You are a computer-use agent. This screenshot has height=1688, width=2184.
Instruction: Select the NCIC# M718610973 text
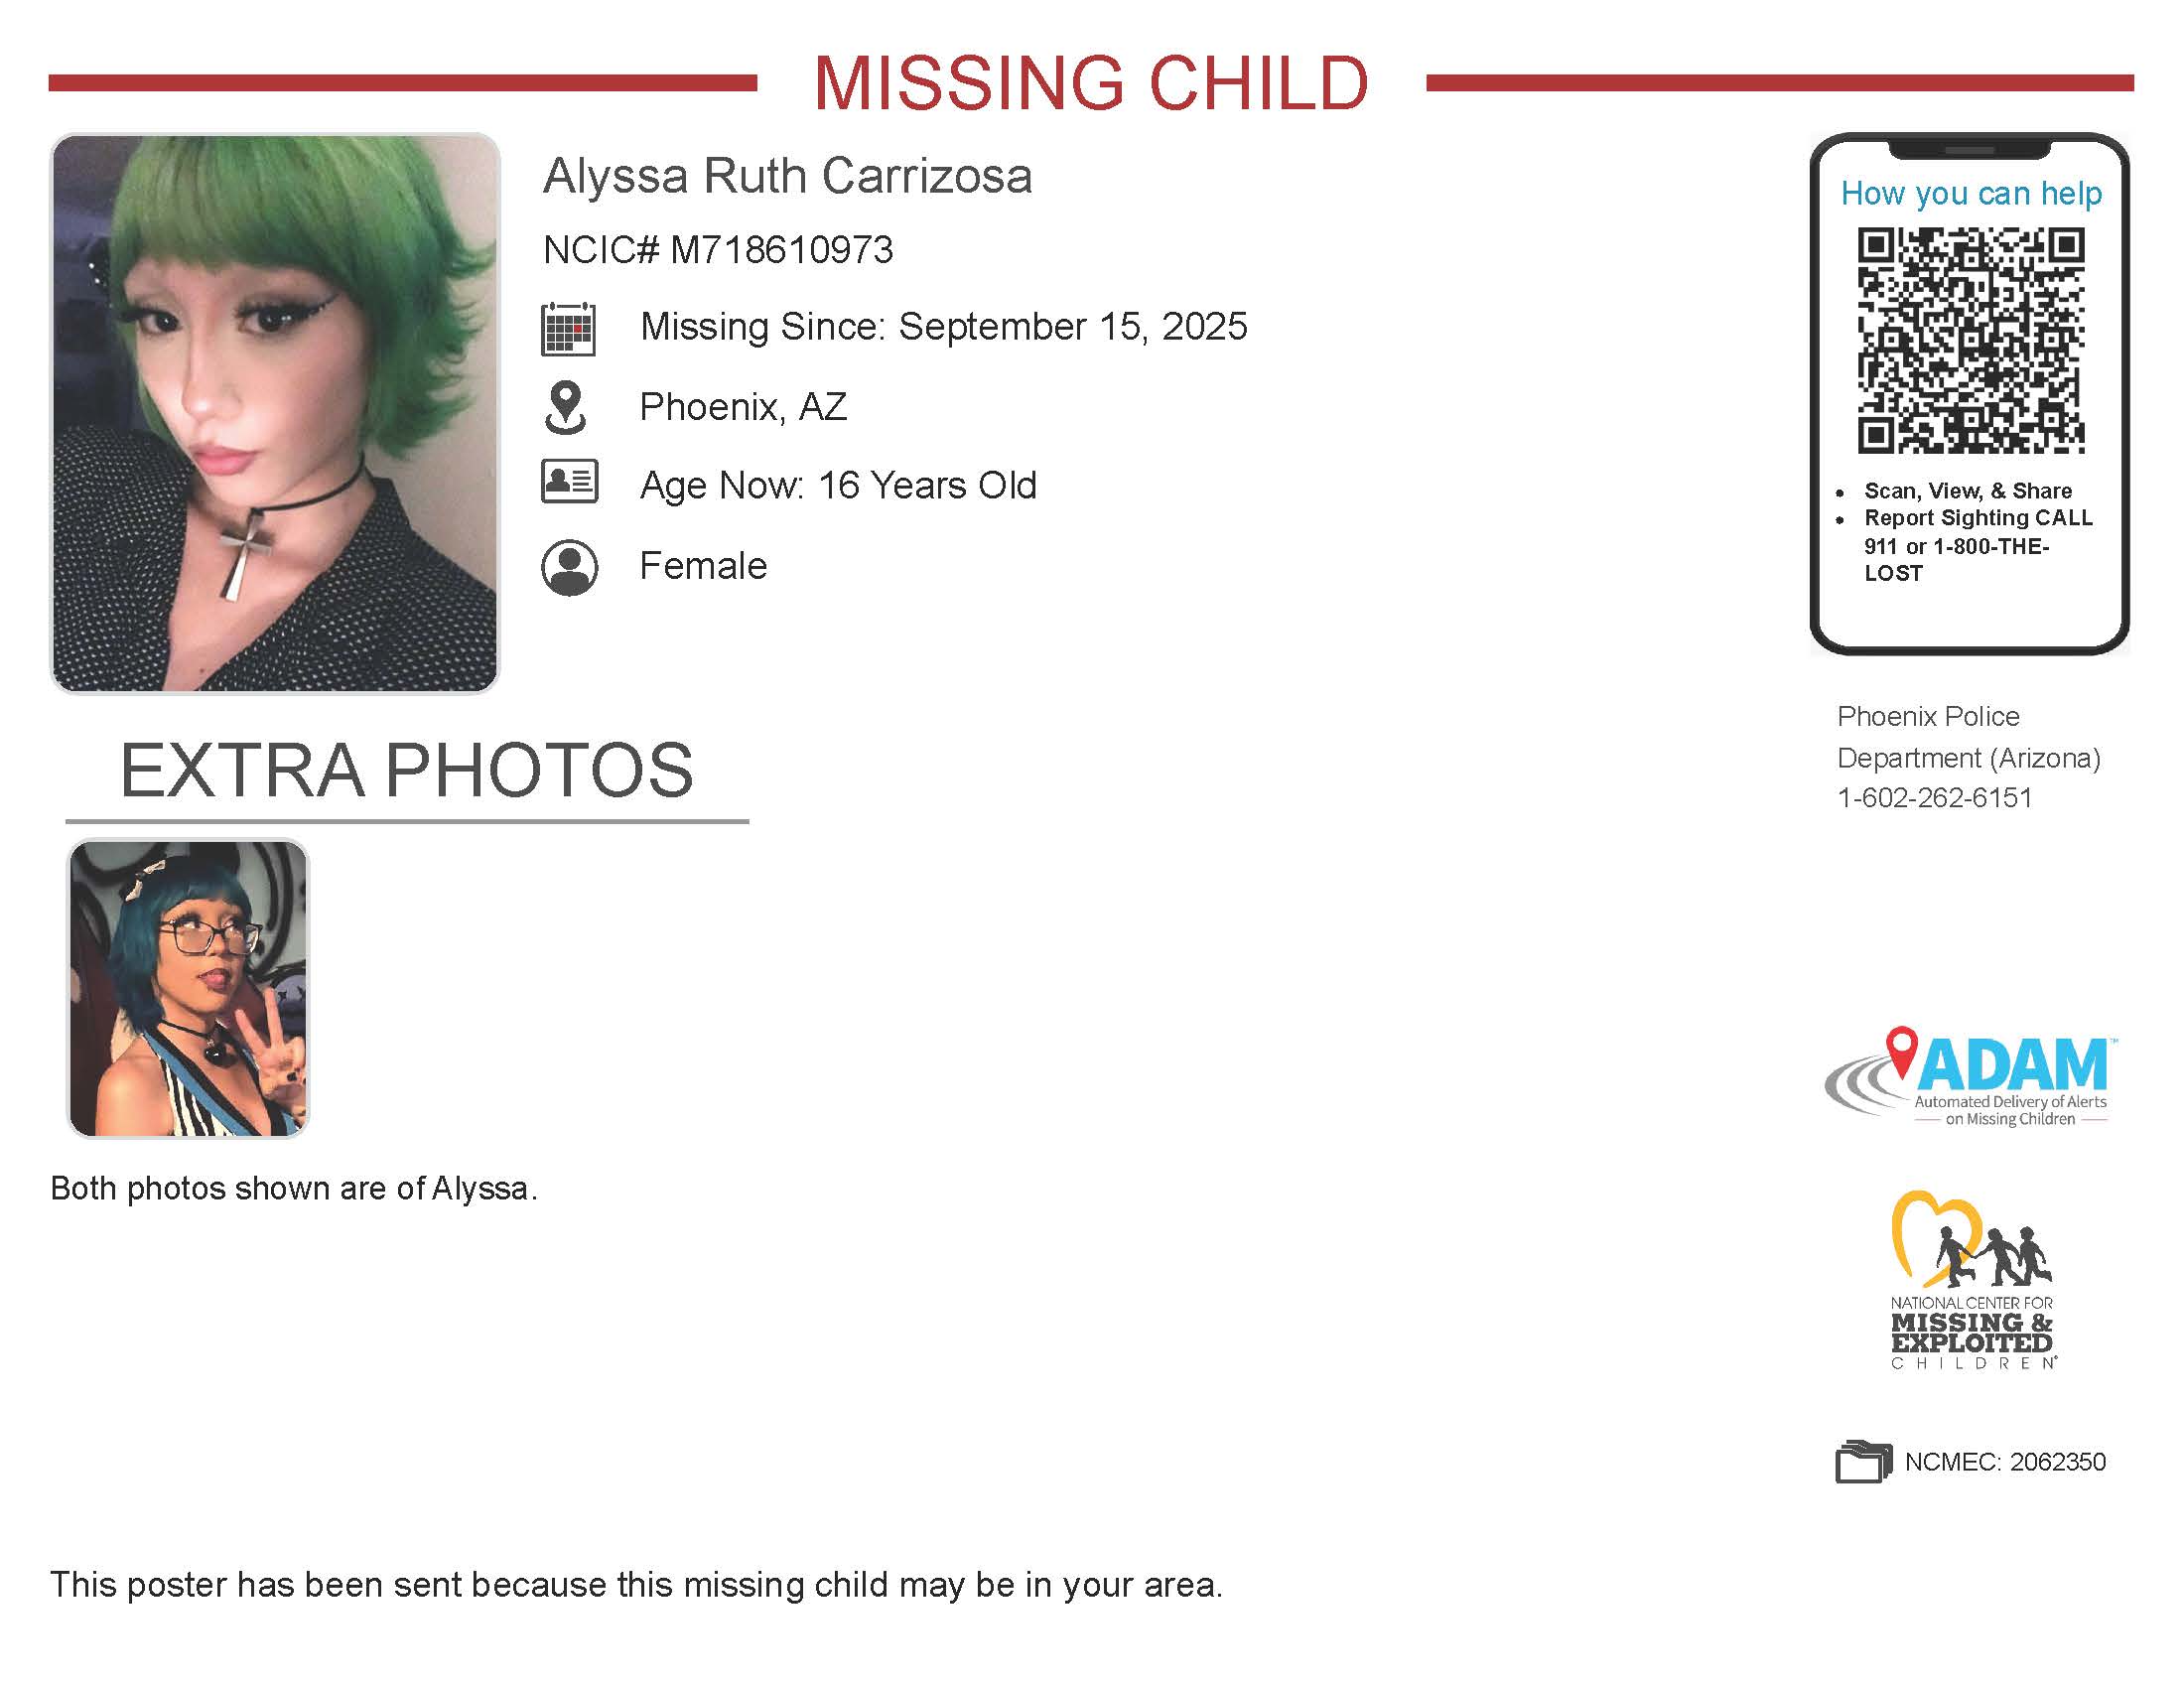717,250
